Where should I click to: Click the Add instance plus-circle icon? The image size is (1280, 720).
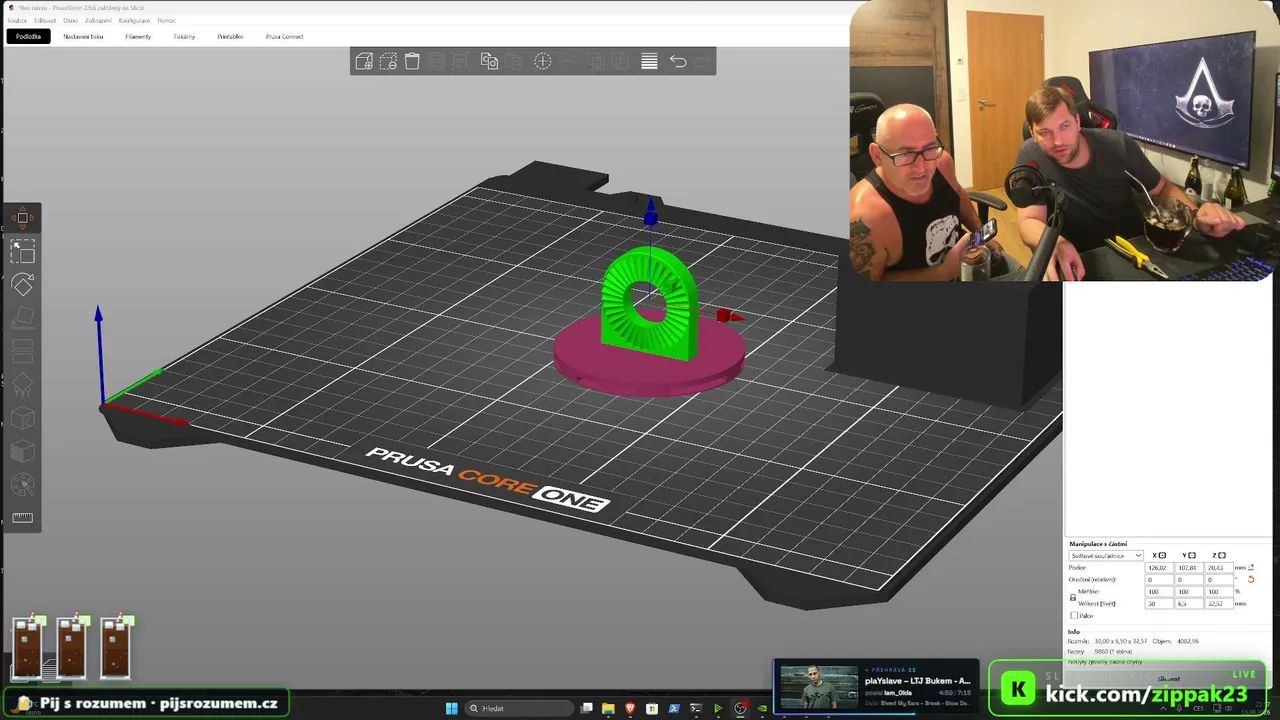pyautogui.click(x=542, y=62)
